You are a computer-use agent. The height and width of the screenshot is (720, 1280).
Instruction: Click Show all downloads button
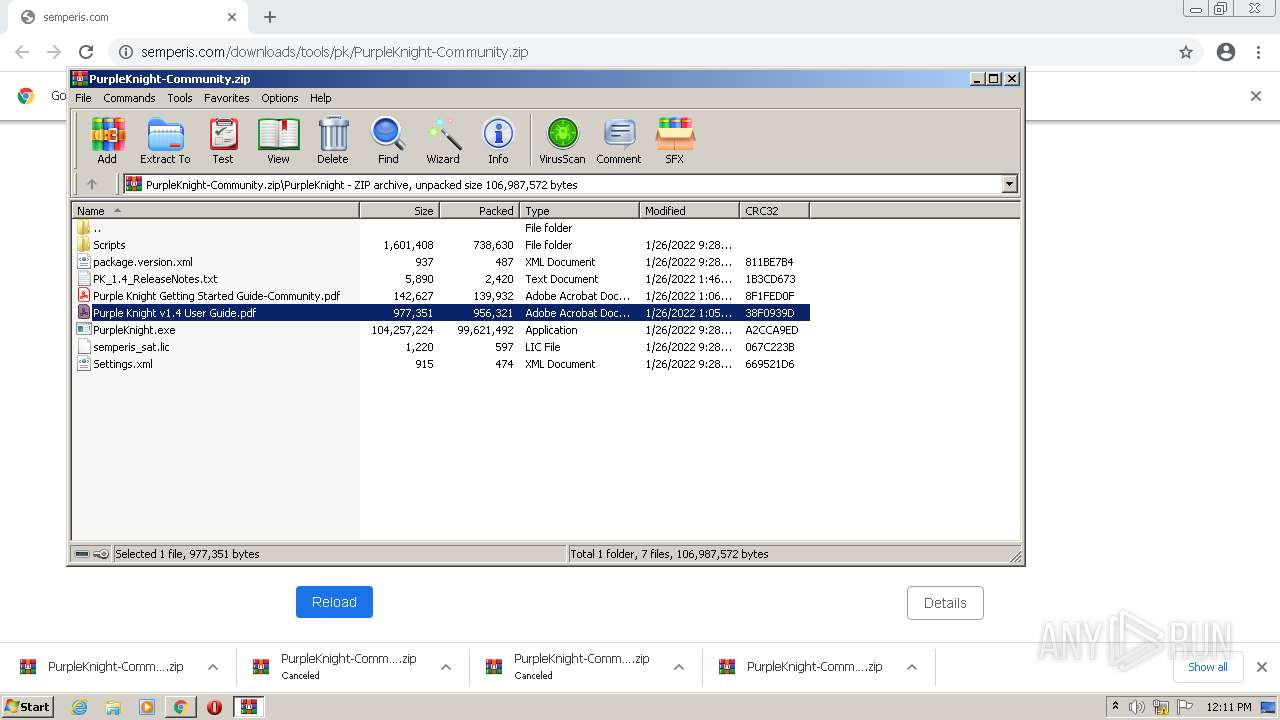coord(1208,667)
